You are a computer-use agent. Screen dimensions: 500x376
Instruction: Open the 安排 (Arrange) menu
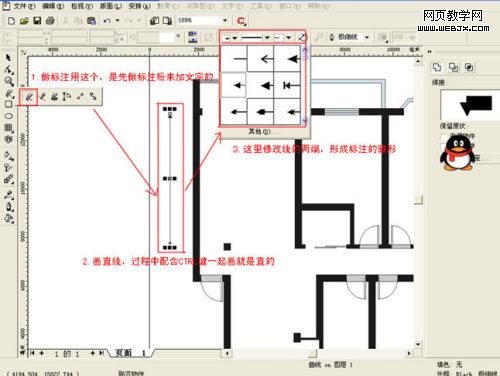point(140,6)
